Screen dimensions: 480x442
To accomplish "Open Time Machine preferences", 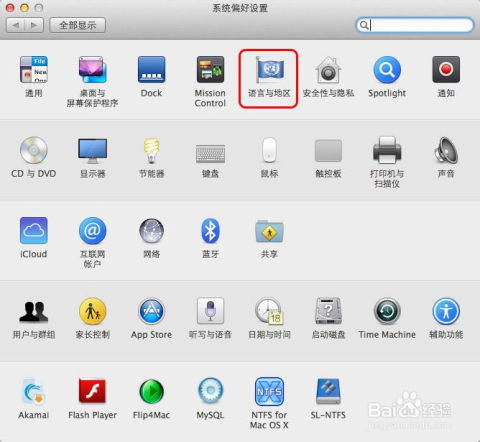I will pos(387,318).
